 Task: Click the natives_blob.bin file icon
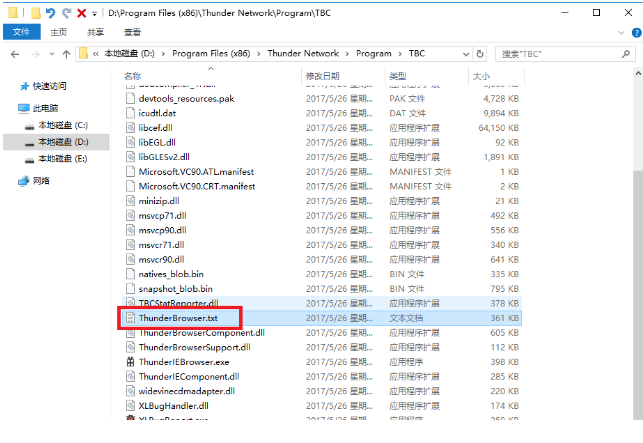pyautogui.click(x=130, y=274)
